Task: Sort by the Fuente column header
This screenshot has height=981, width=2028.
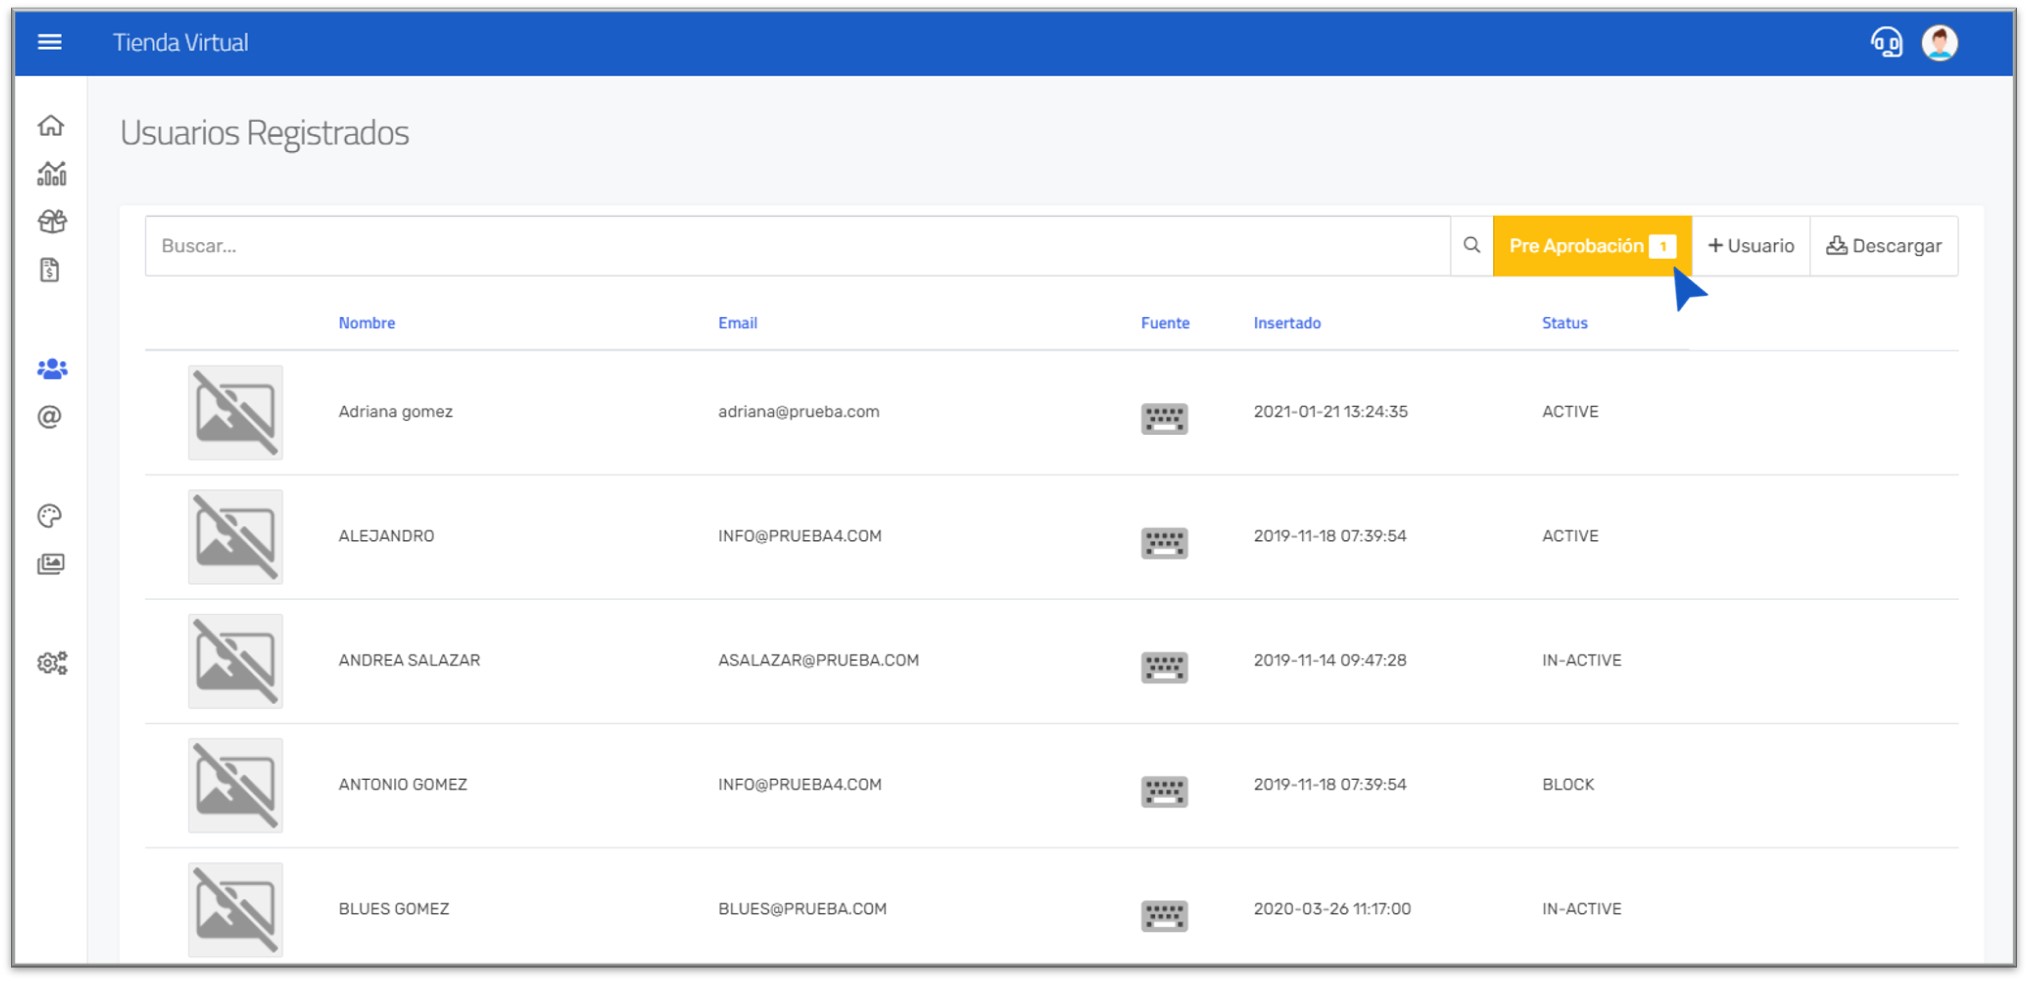Action: pos(1165,323)
